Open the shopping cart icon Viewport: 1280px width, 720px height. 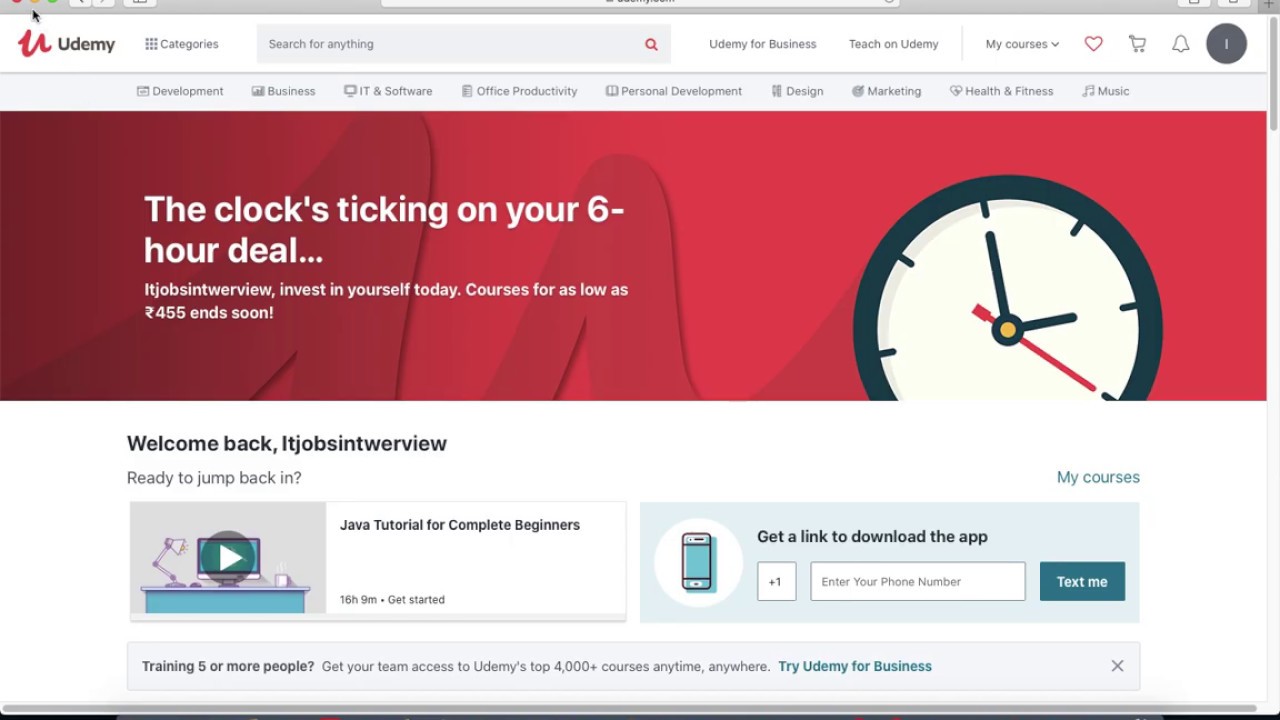[1137, 44]
